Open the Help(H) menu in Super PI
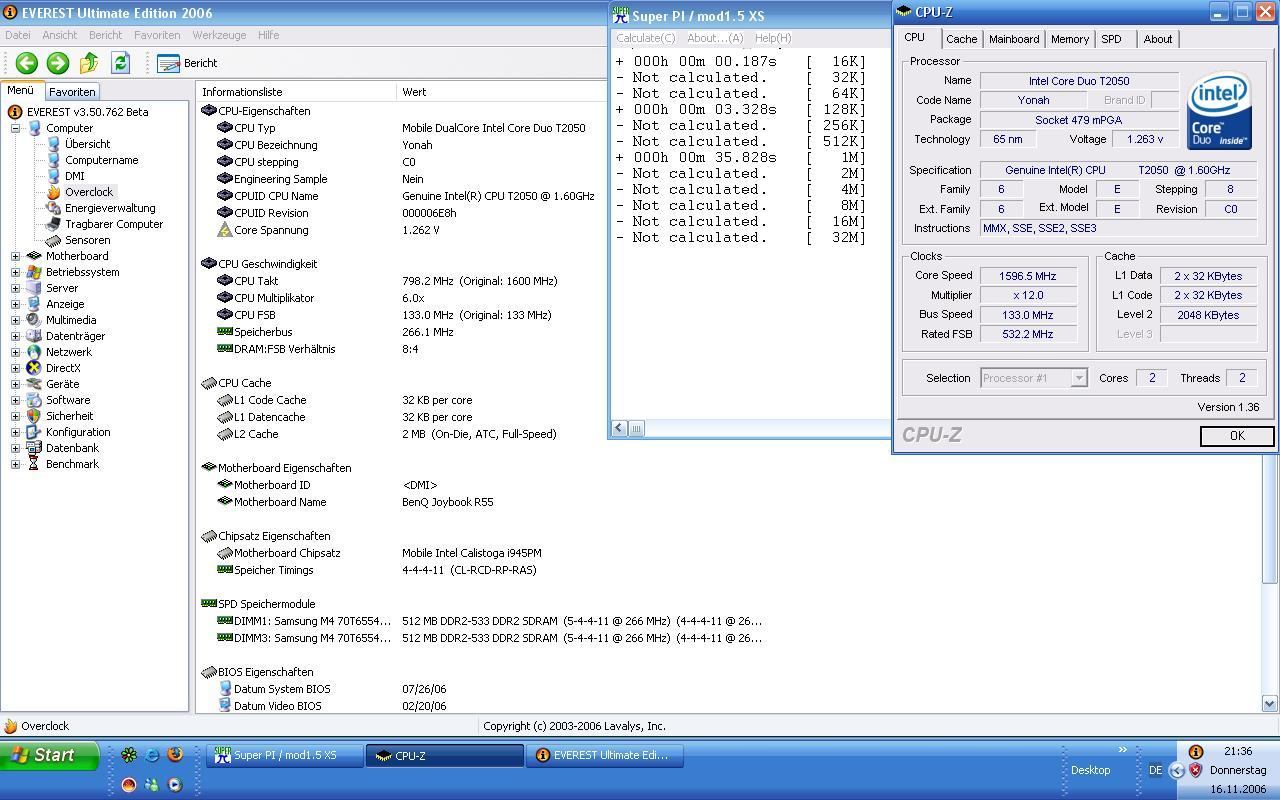The height and width of the screenshot is (800, 1280). click(773, 38)
